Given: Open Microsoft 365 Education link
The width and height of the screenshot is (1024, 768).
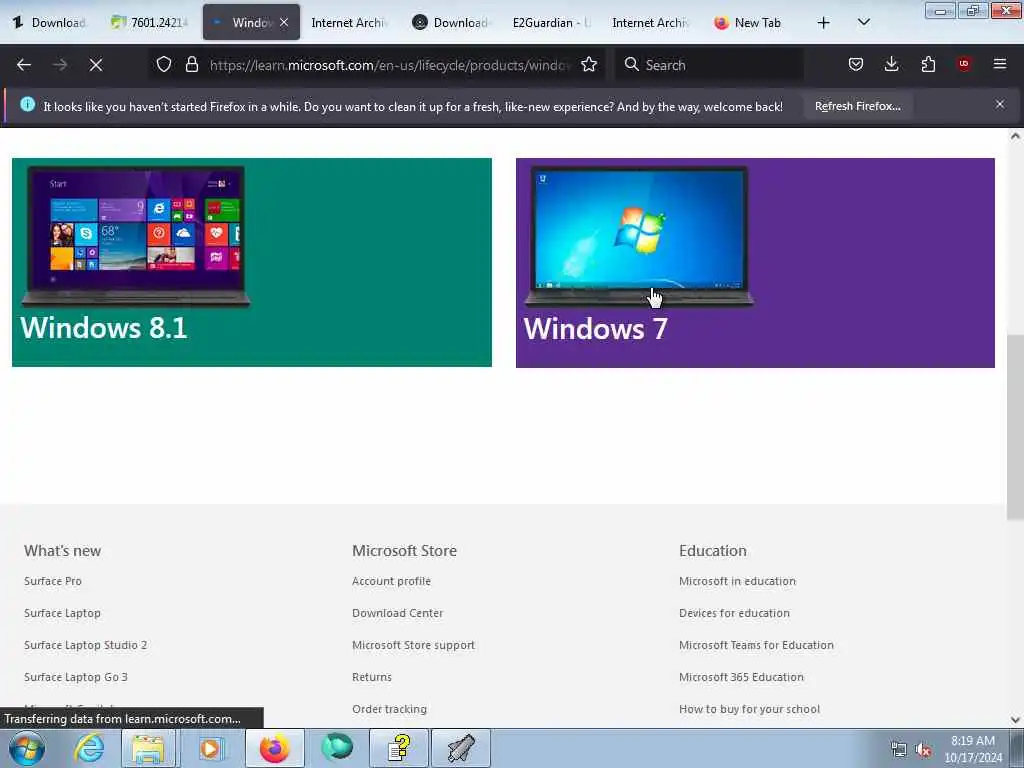Looking at the screenshot, I should coord(741,677).
